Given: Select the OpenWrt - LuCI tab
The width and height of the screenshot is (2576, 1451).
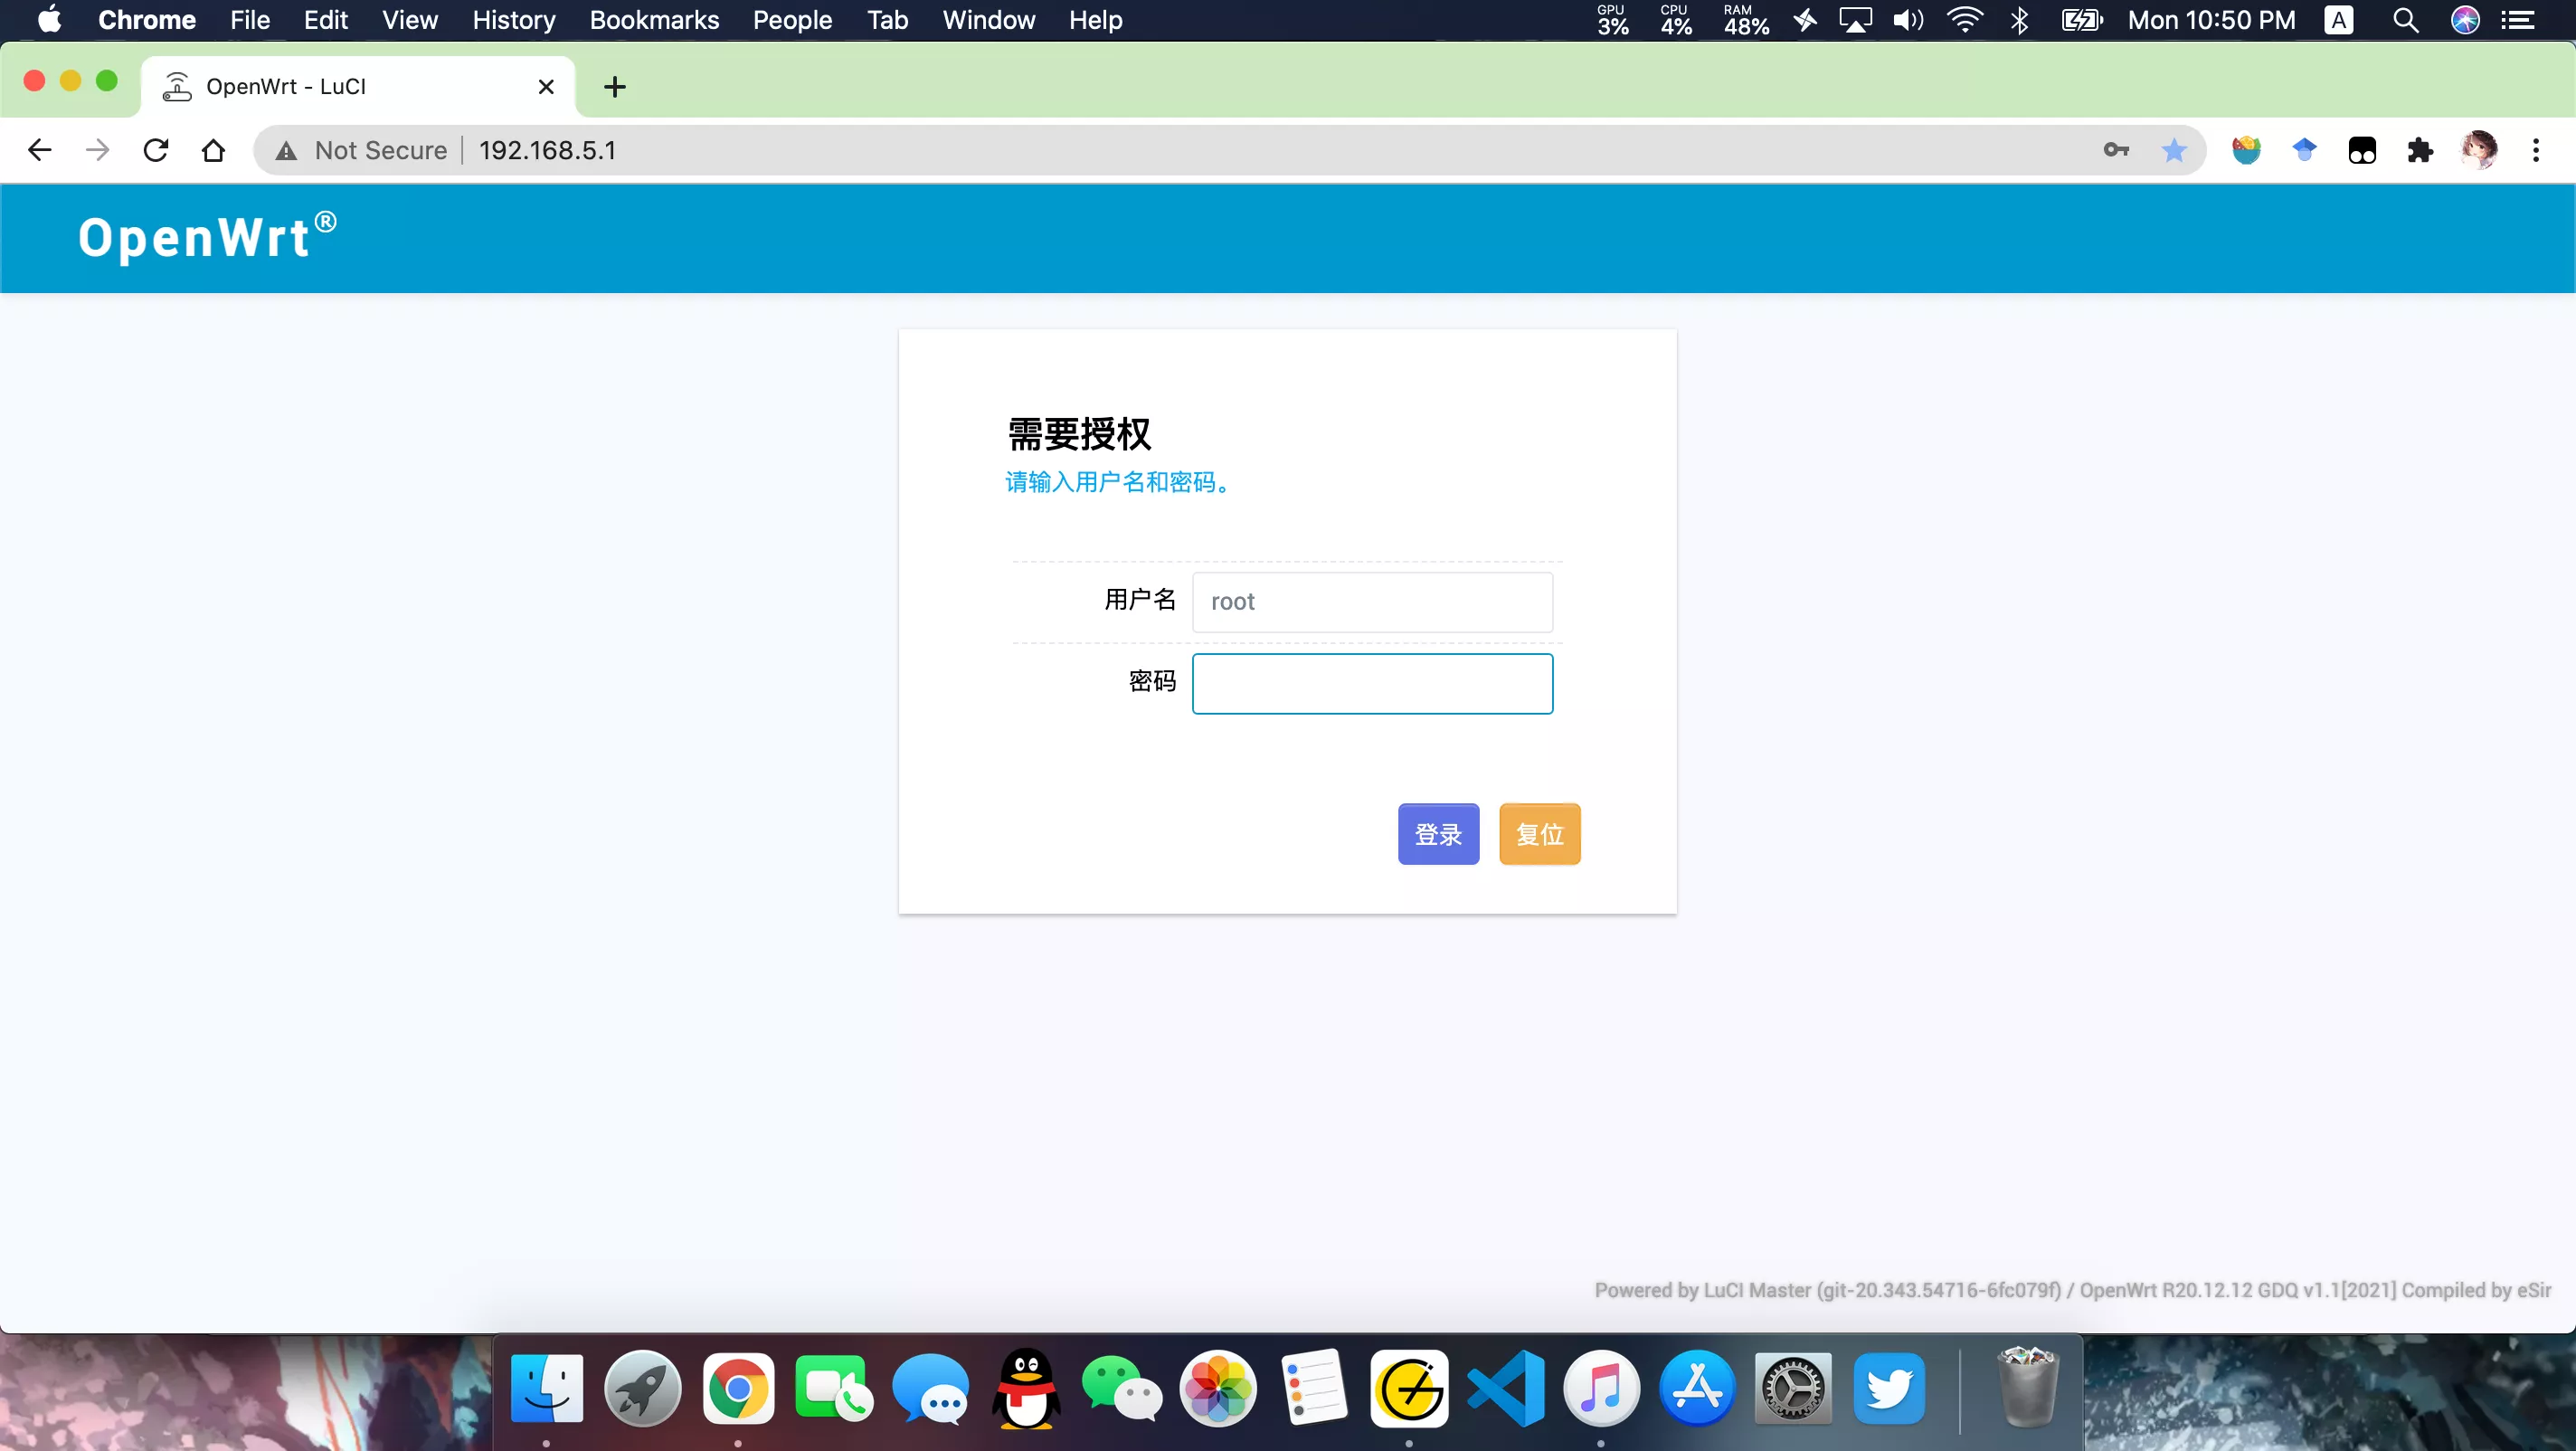Looking at the screenshot, I should click(x=358, y=87).
